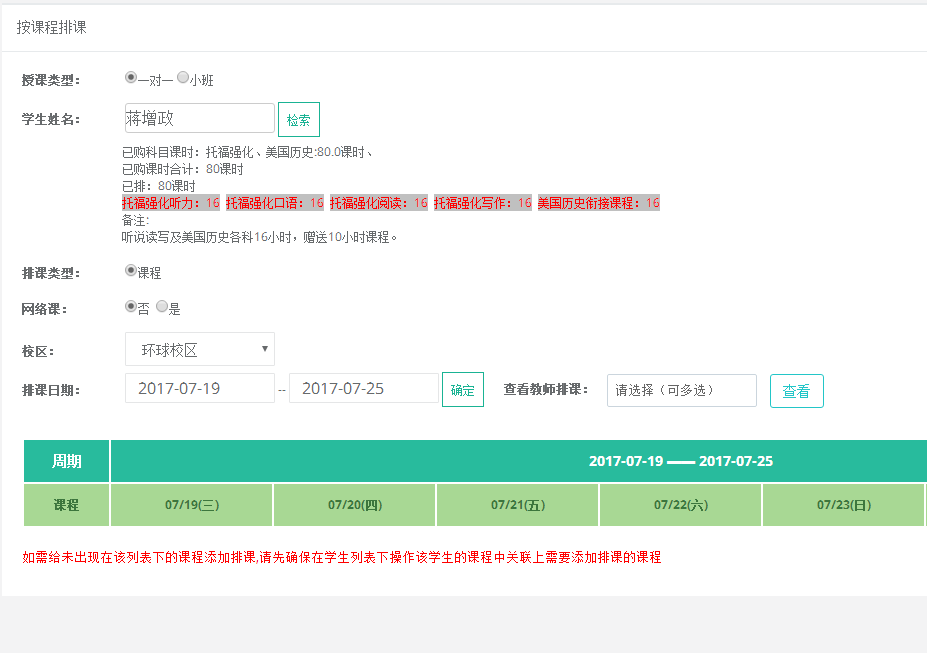Image resolution: width=927 pixels, height=653 pixels.
Task: Choose 否 for 网络课
Action: coord(131,306)
